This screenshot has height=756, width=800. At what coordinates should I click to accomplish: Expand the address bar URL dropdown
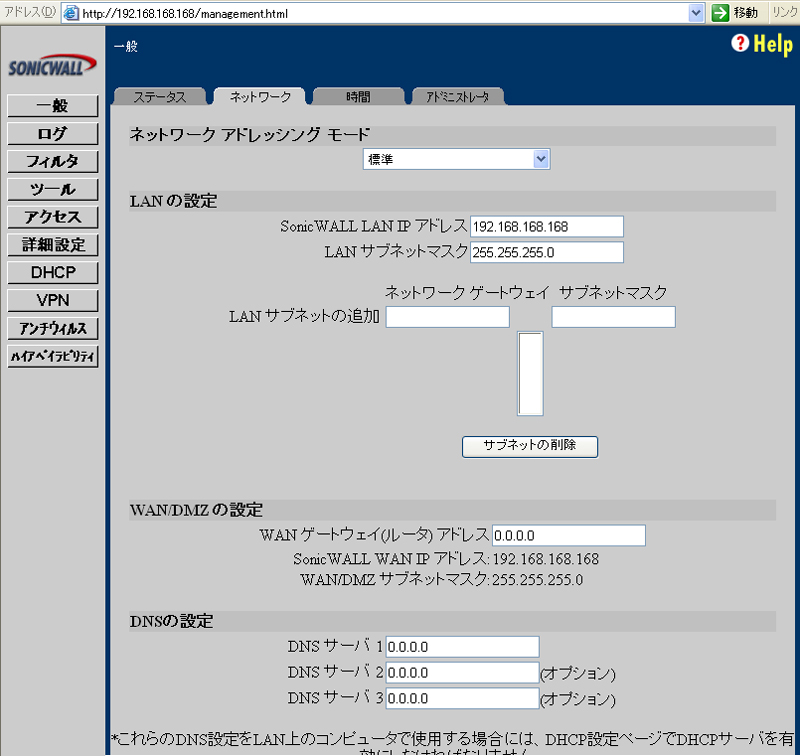696,13
